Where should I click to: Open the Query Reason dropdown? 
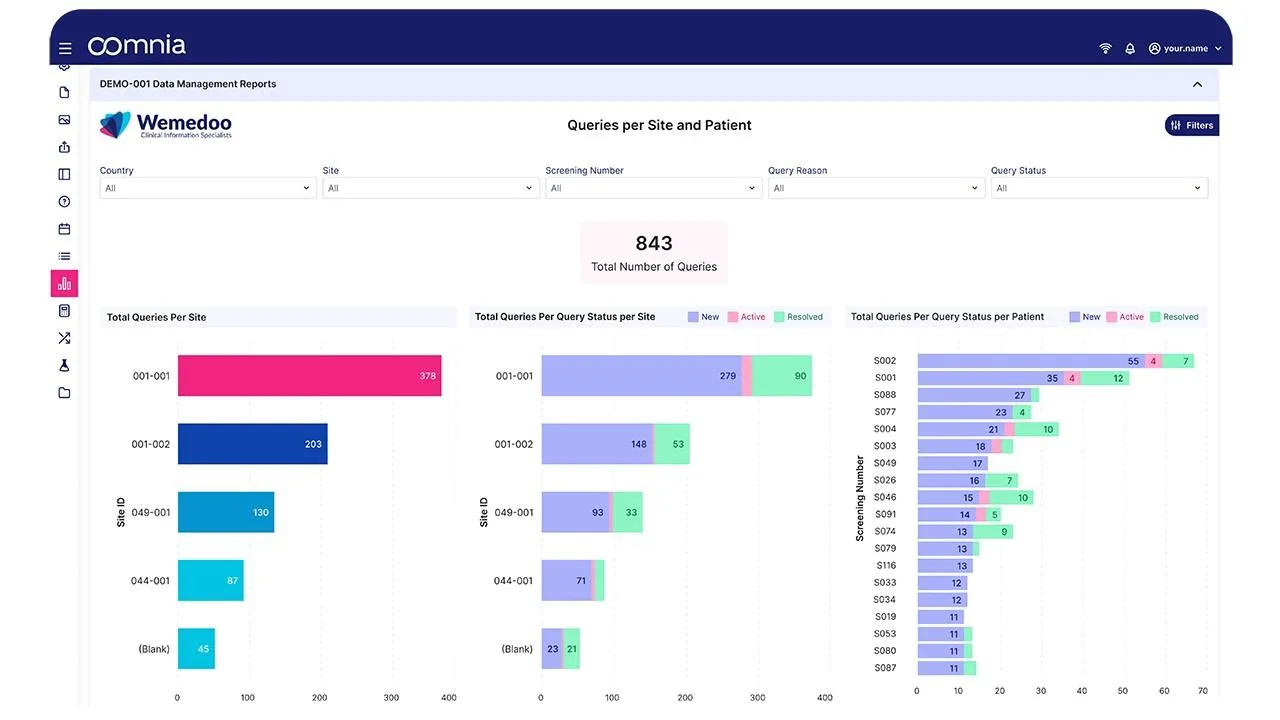tap(876, 188)
